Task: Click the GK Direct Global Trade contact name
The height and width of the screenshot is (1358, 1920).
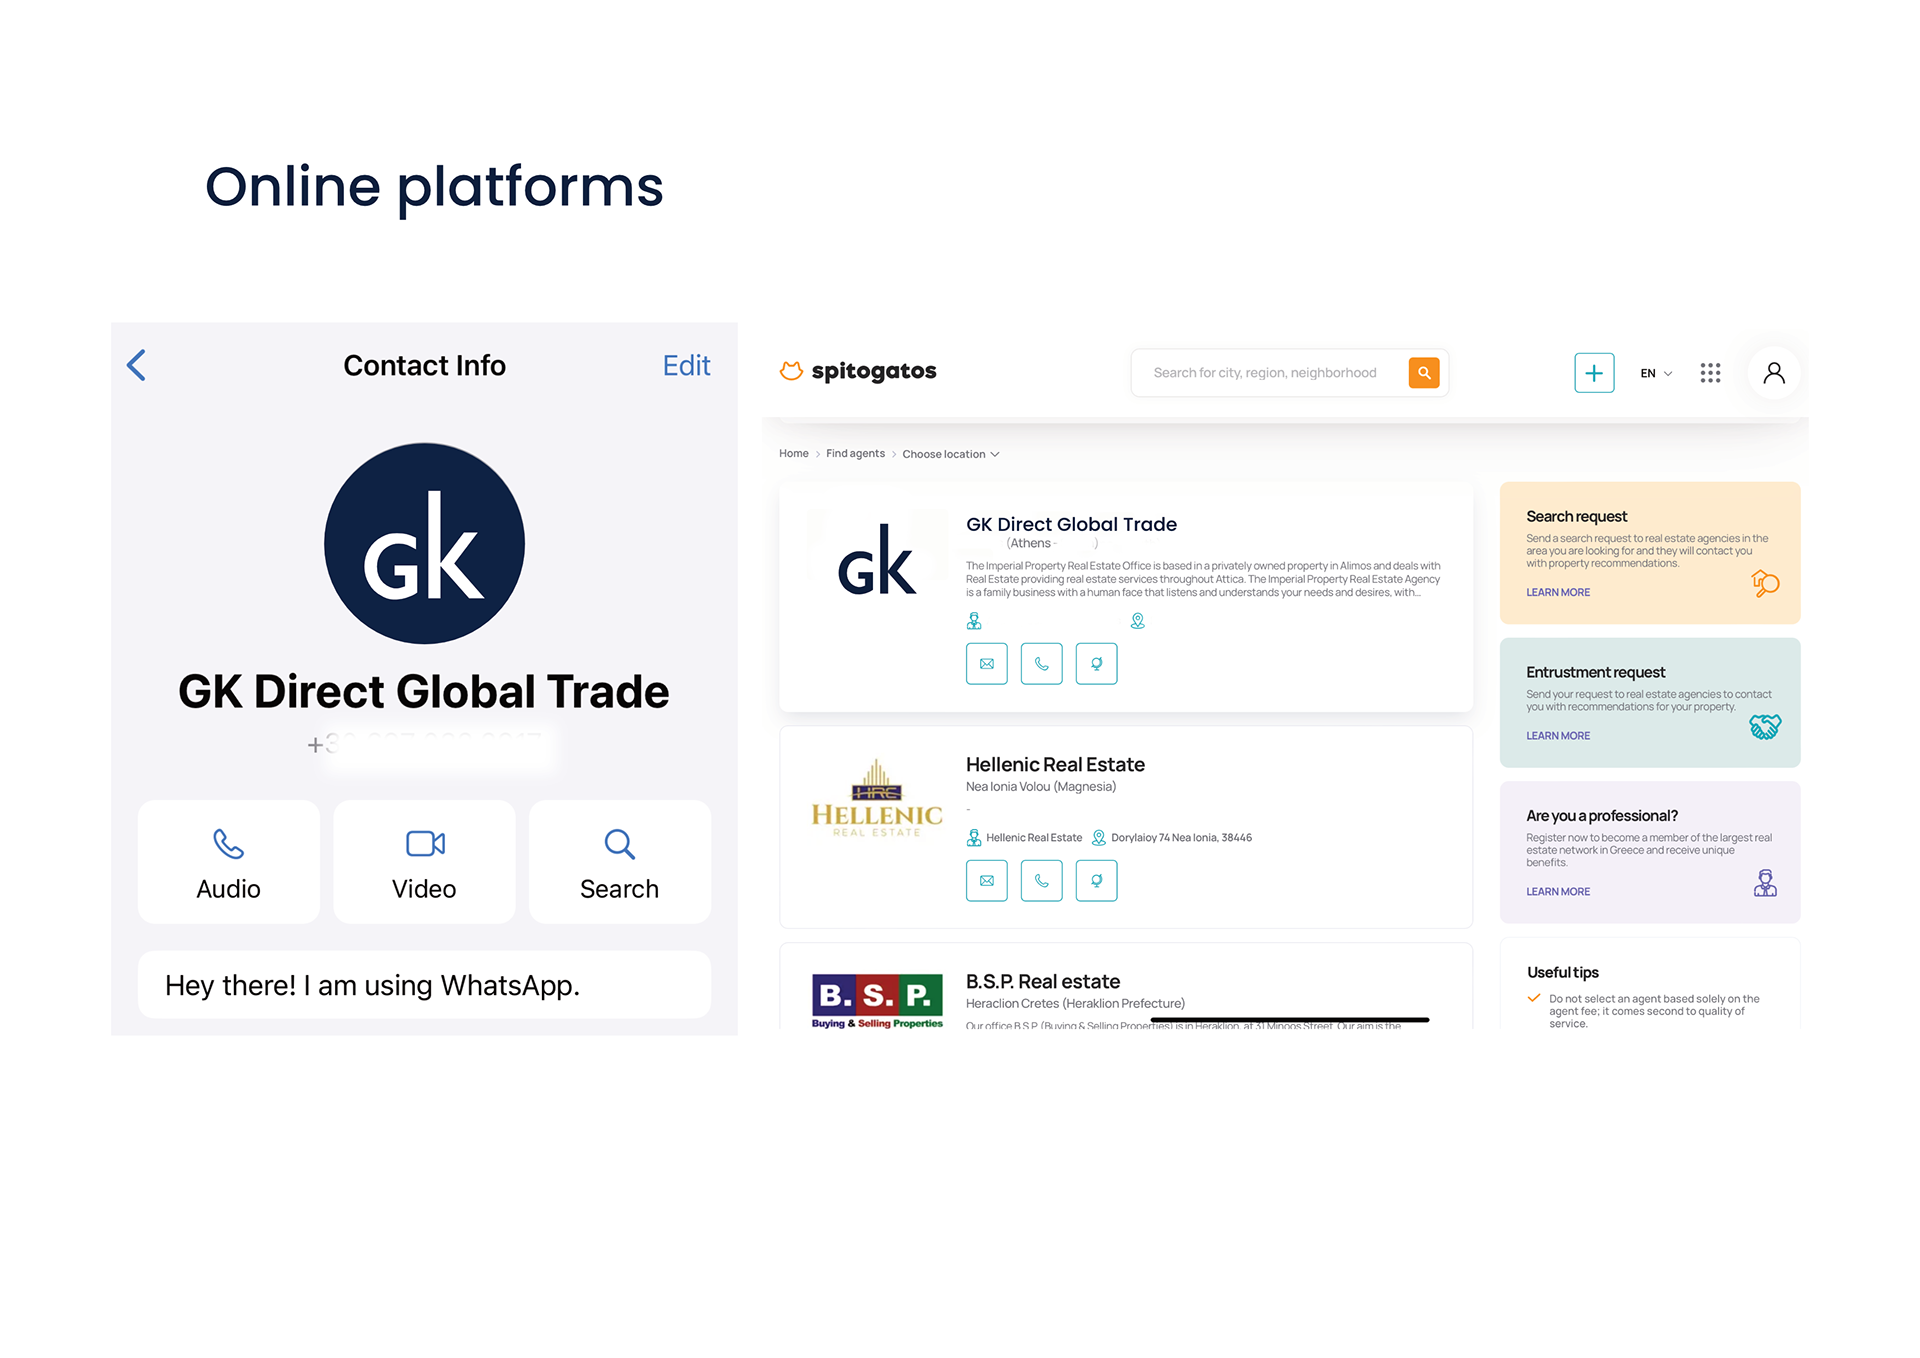Action: 424,692
